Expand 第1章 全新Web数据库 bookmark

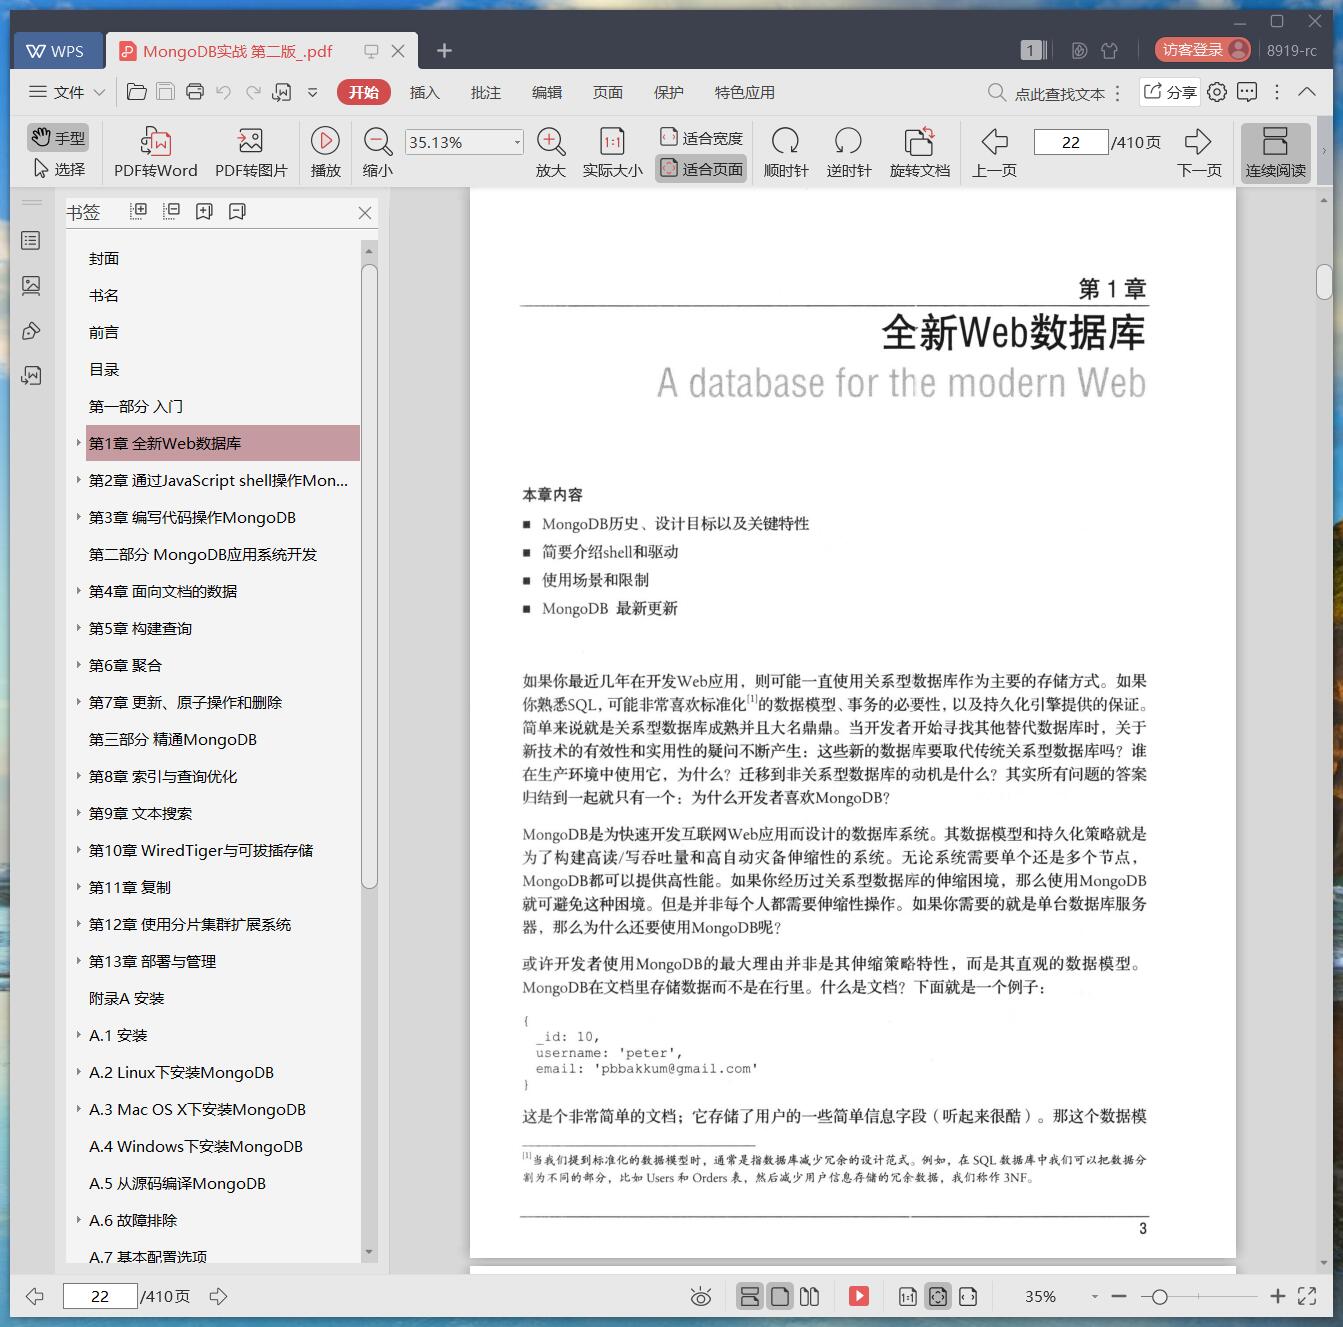[78, 443]
